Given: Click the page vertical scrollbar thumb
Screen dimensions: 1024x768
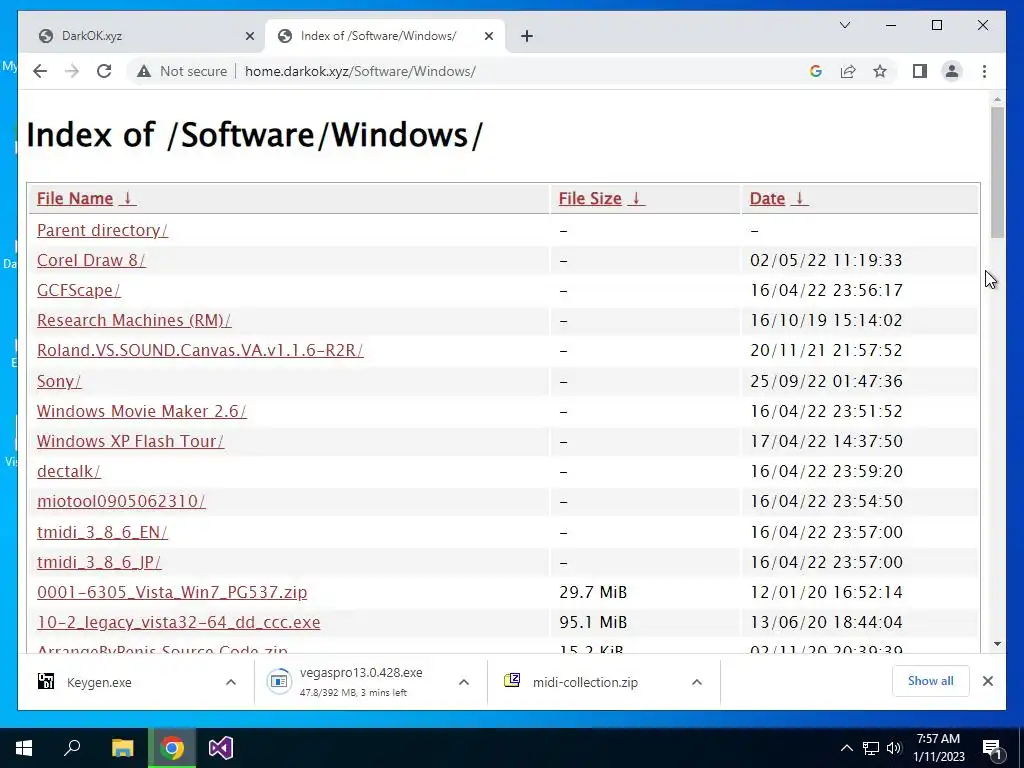Looking at the screenshot, I should point(997,172).
